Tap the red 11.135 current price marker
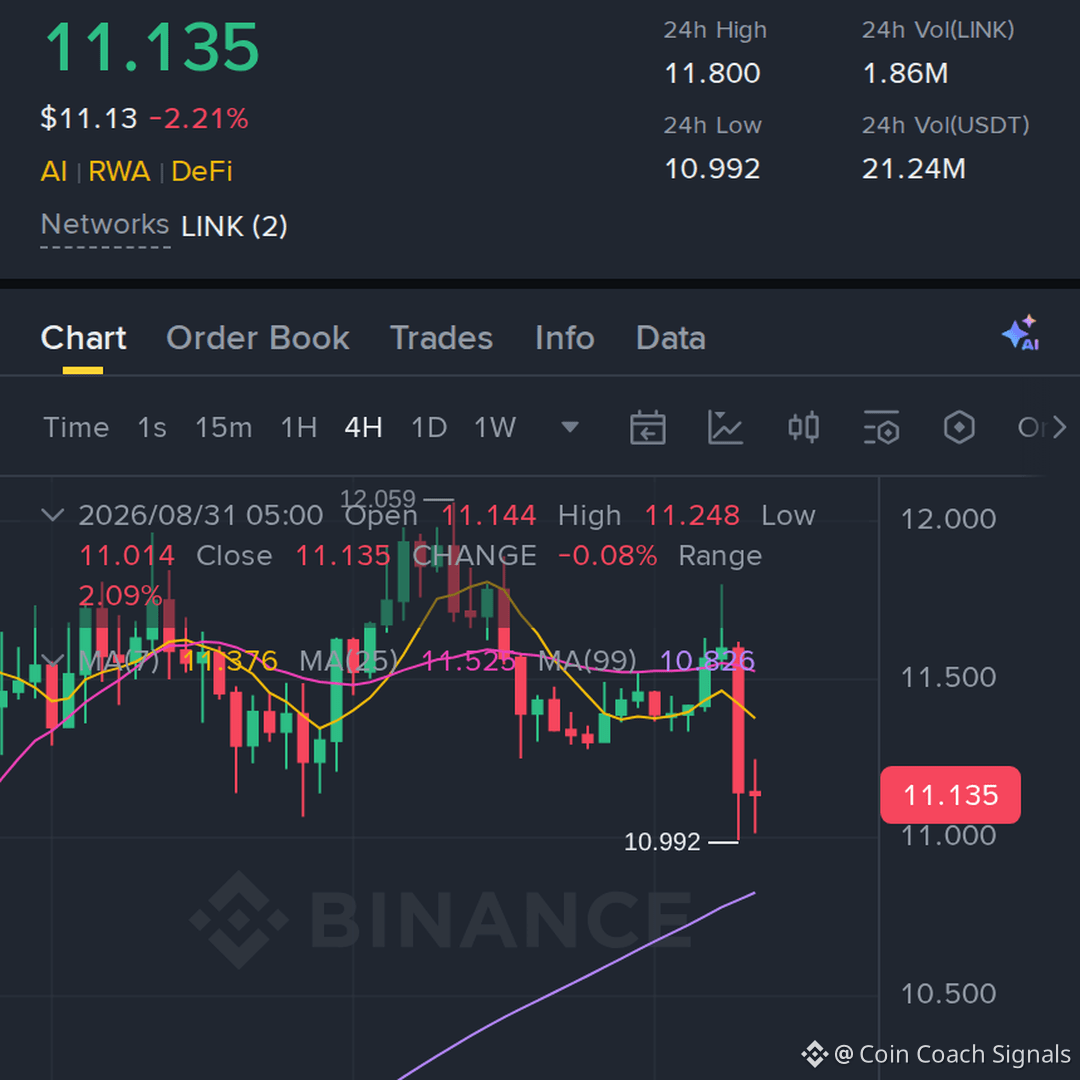Screen dimensions: 1080x1080 951,795
